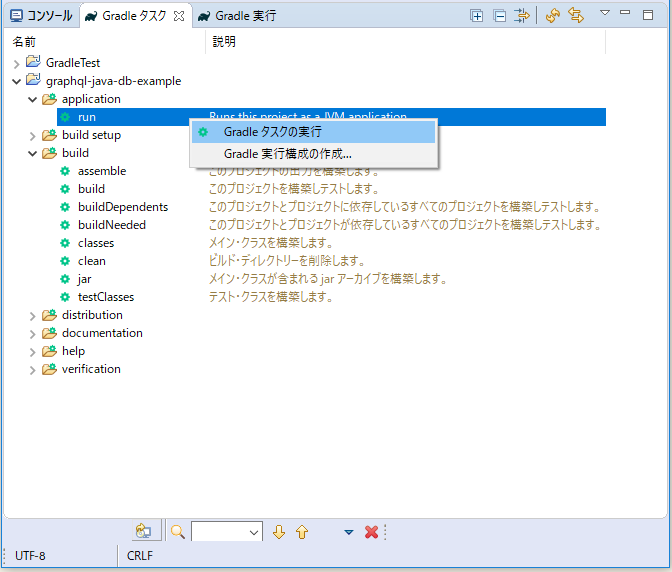Expand the verification task group

pyautogui.click(x=33, y=370)
